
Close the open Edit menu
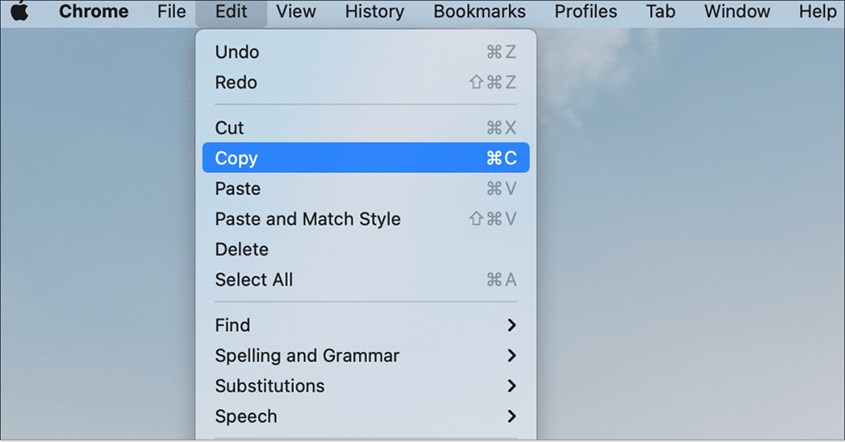click(231, 12)
